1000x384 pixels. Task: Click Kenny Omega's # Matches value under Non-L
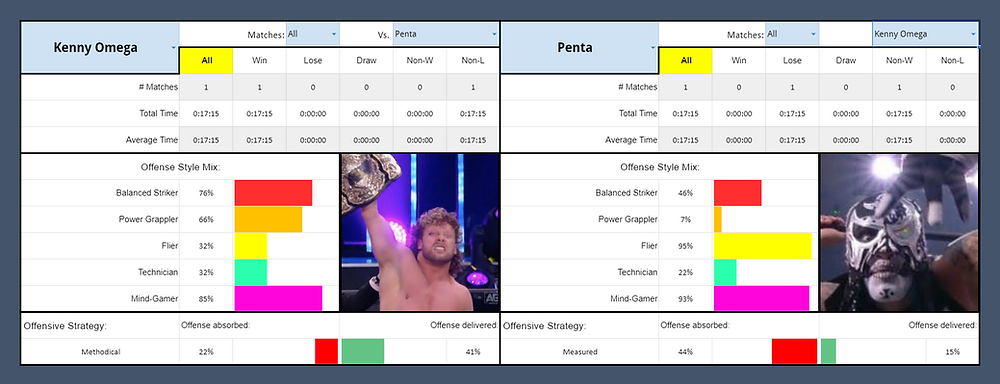[473, 87]
